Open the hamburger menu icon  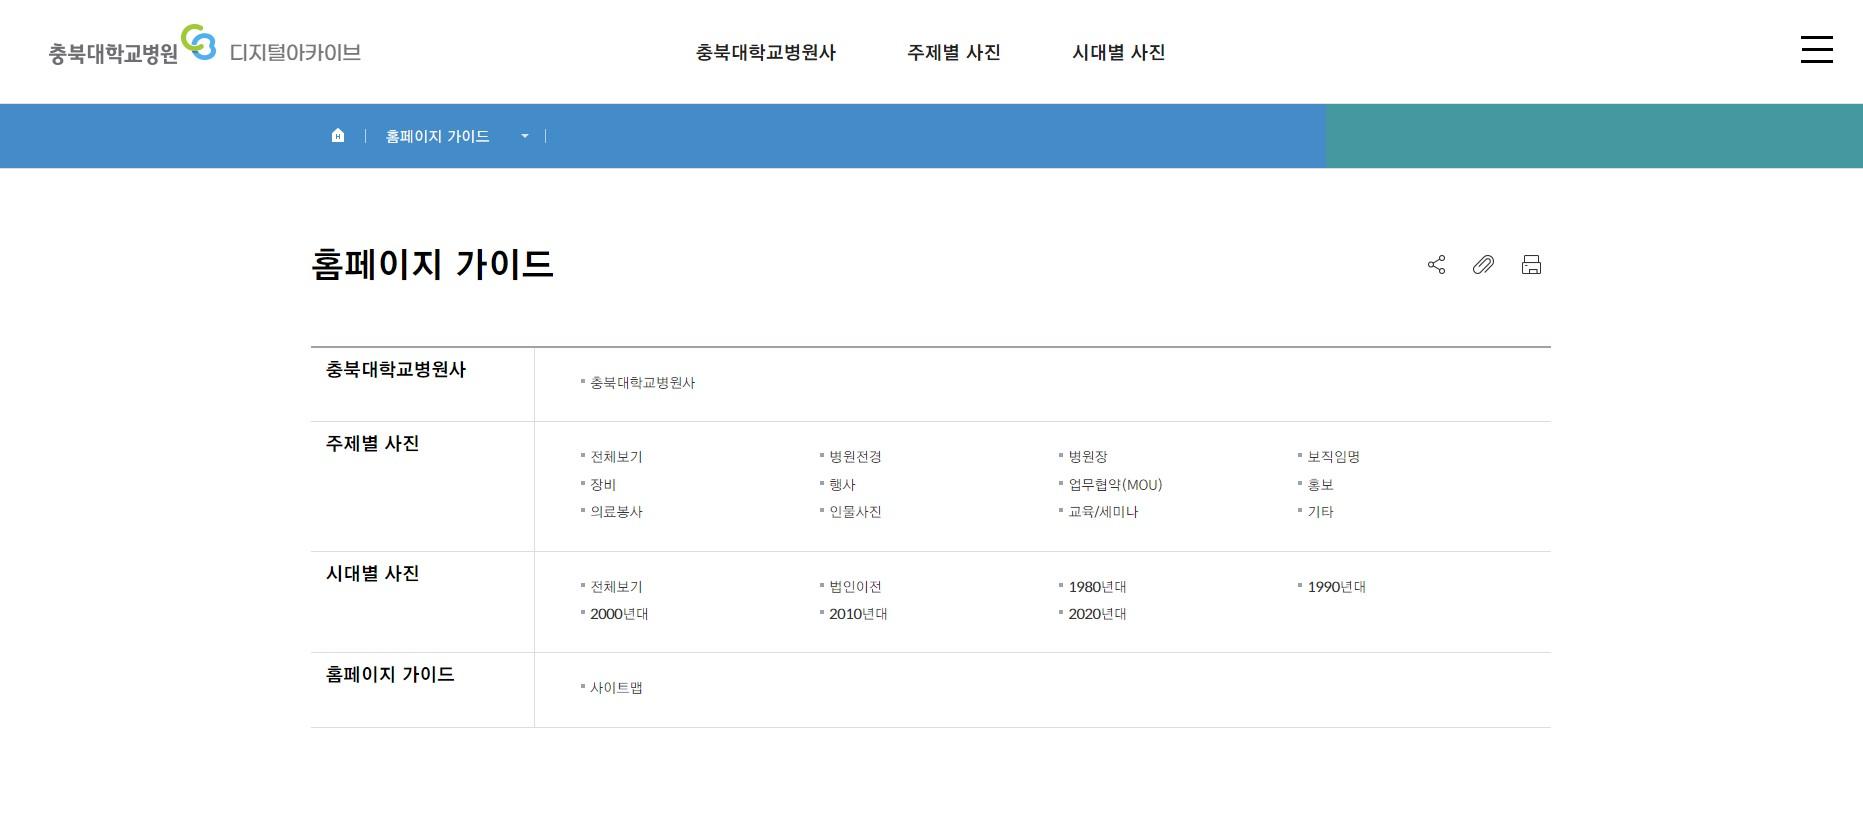[x=1816, y=50]
